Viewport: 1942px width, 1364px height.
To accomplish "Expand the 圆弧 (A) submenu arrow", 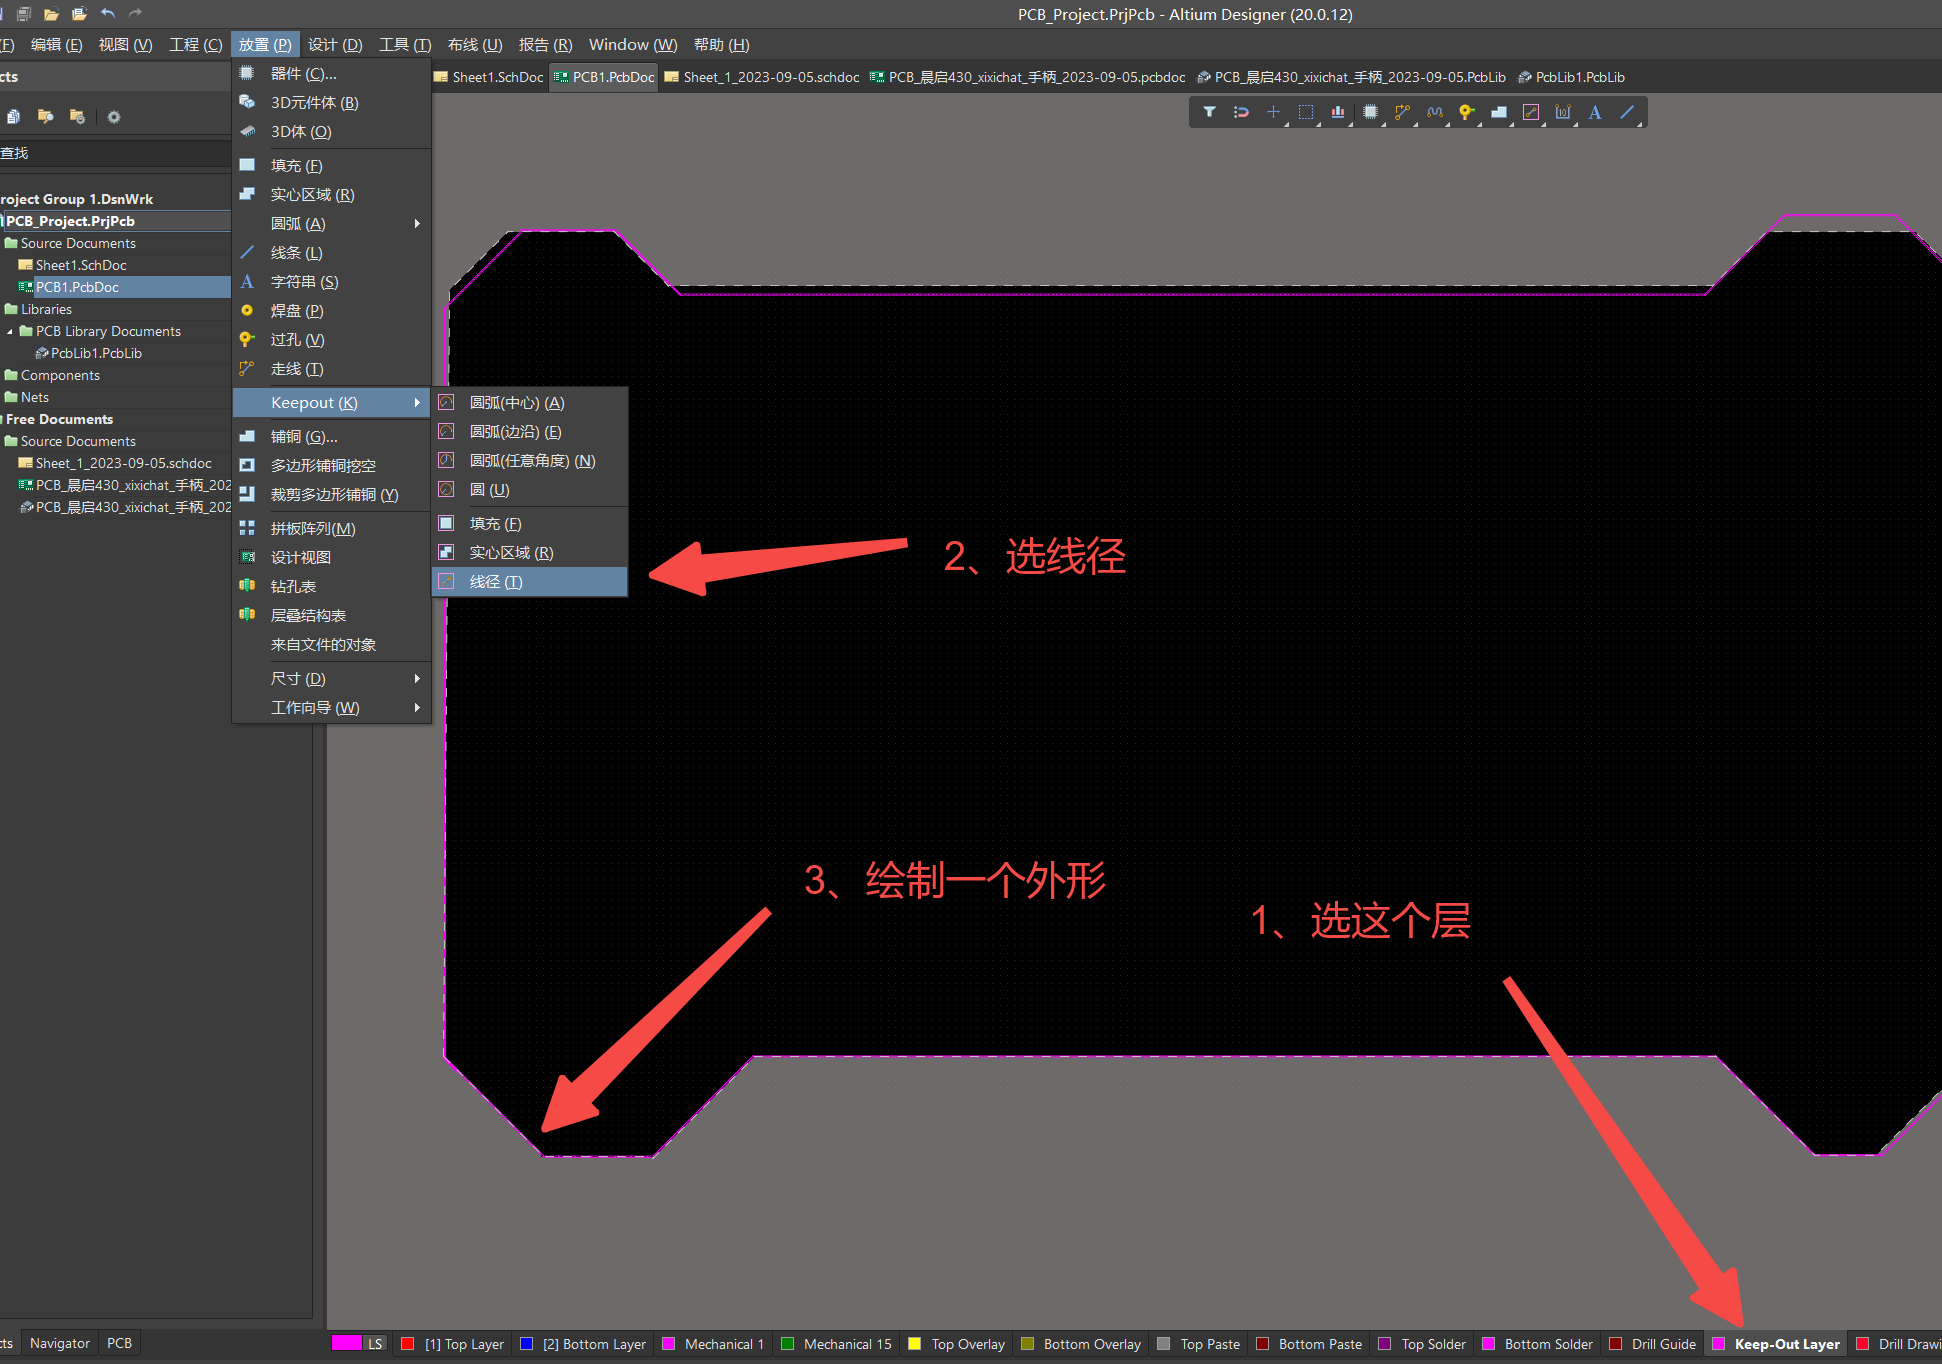I will pos(417,224).
